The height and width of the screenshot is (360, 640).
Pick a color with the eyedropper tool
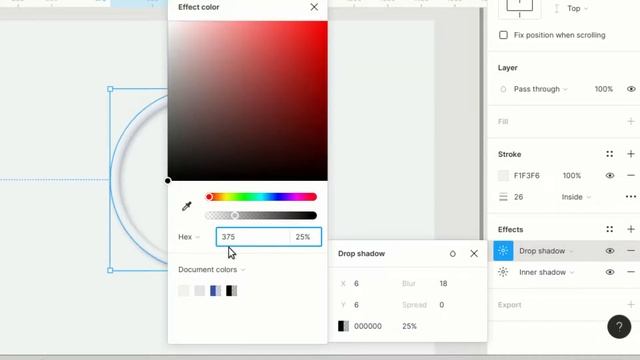(187, 206)
